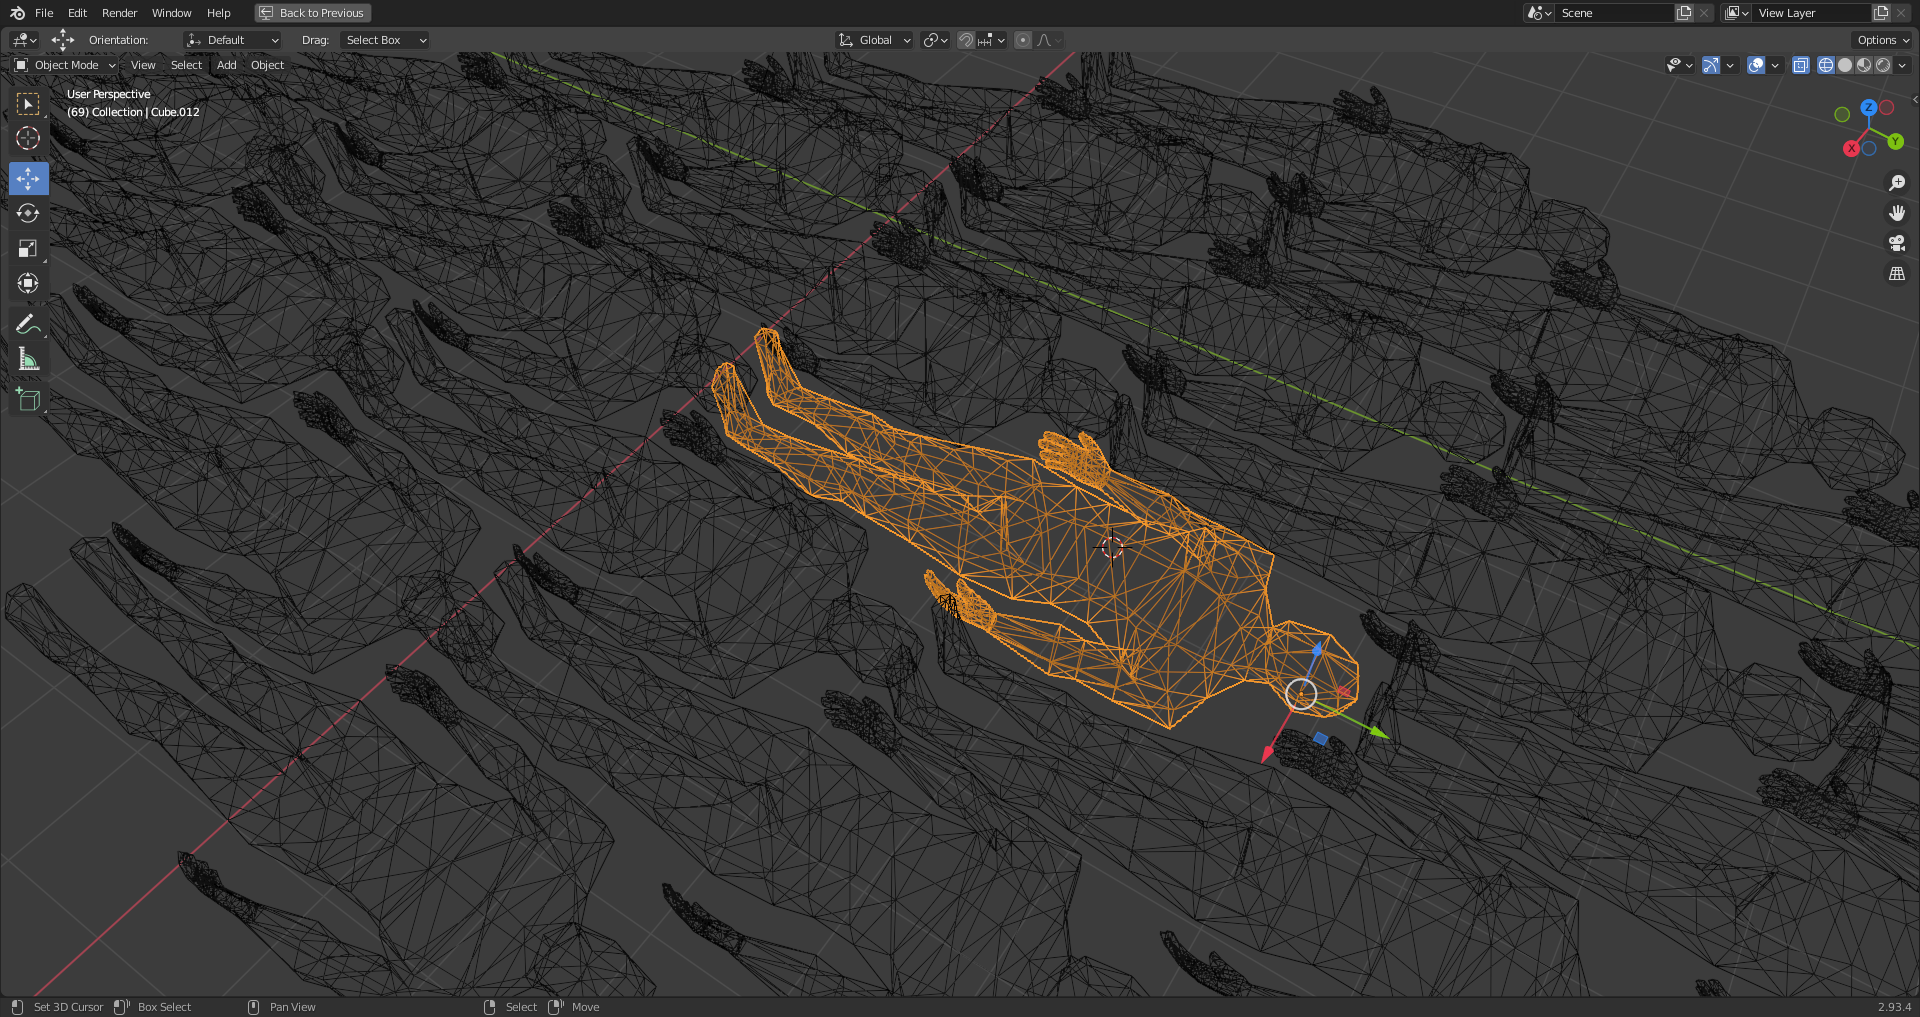Open the Object Mode dropdown
The width and height of the screenshot is (1920, 1017).
[65, 65]
